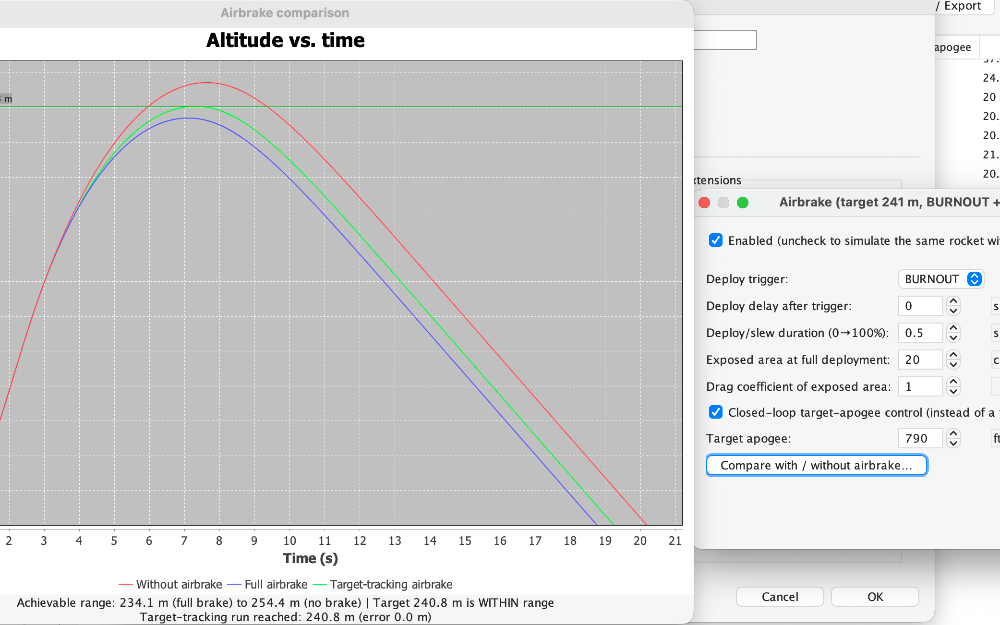Adjust the Drag coefficient stepper arrows
Viewport: 1000px width, 625px height.
pyautogui.click(x=953, y=386)
